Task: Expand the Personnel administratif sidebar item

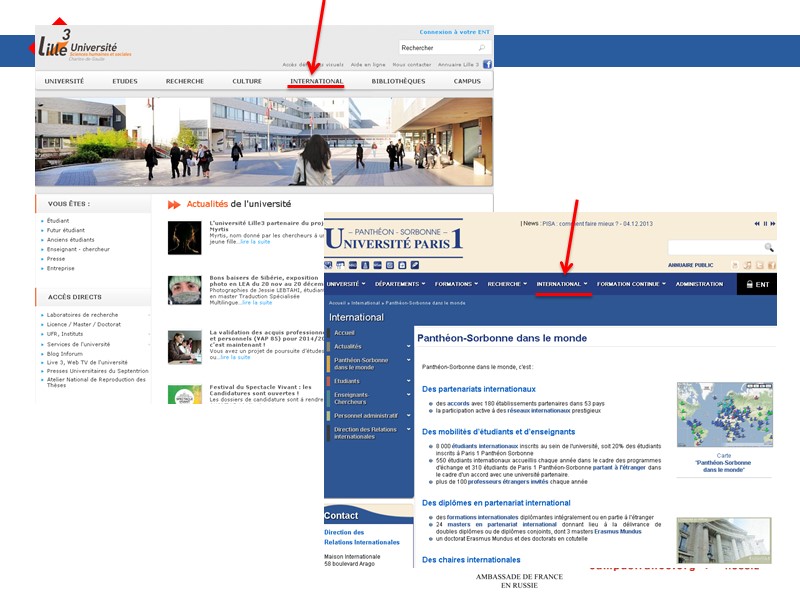Action: click(409, 416)
